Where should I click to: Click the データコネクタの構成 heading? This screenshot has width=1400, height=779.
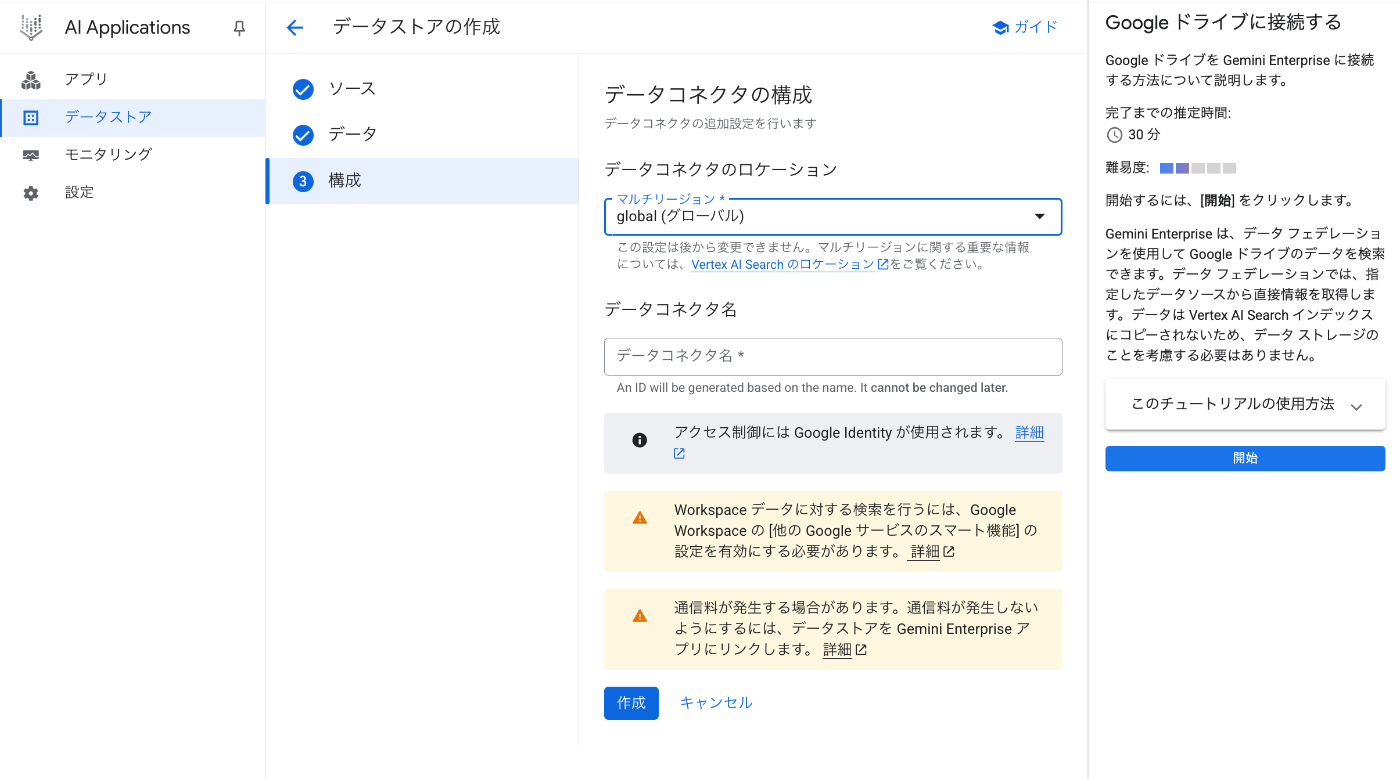(x=708, y=95)
